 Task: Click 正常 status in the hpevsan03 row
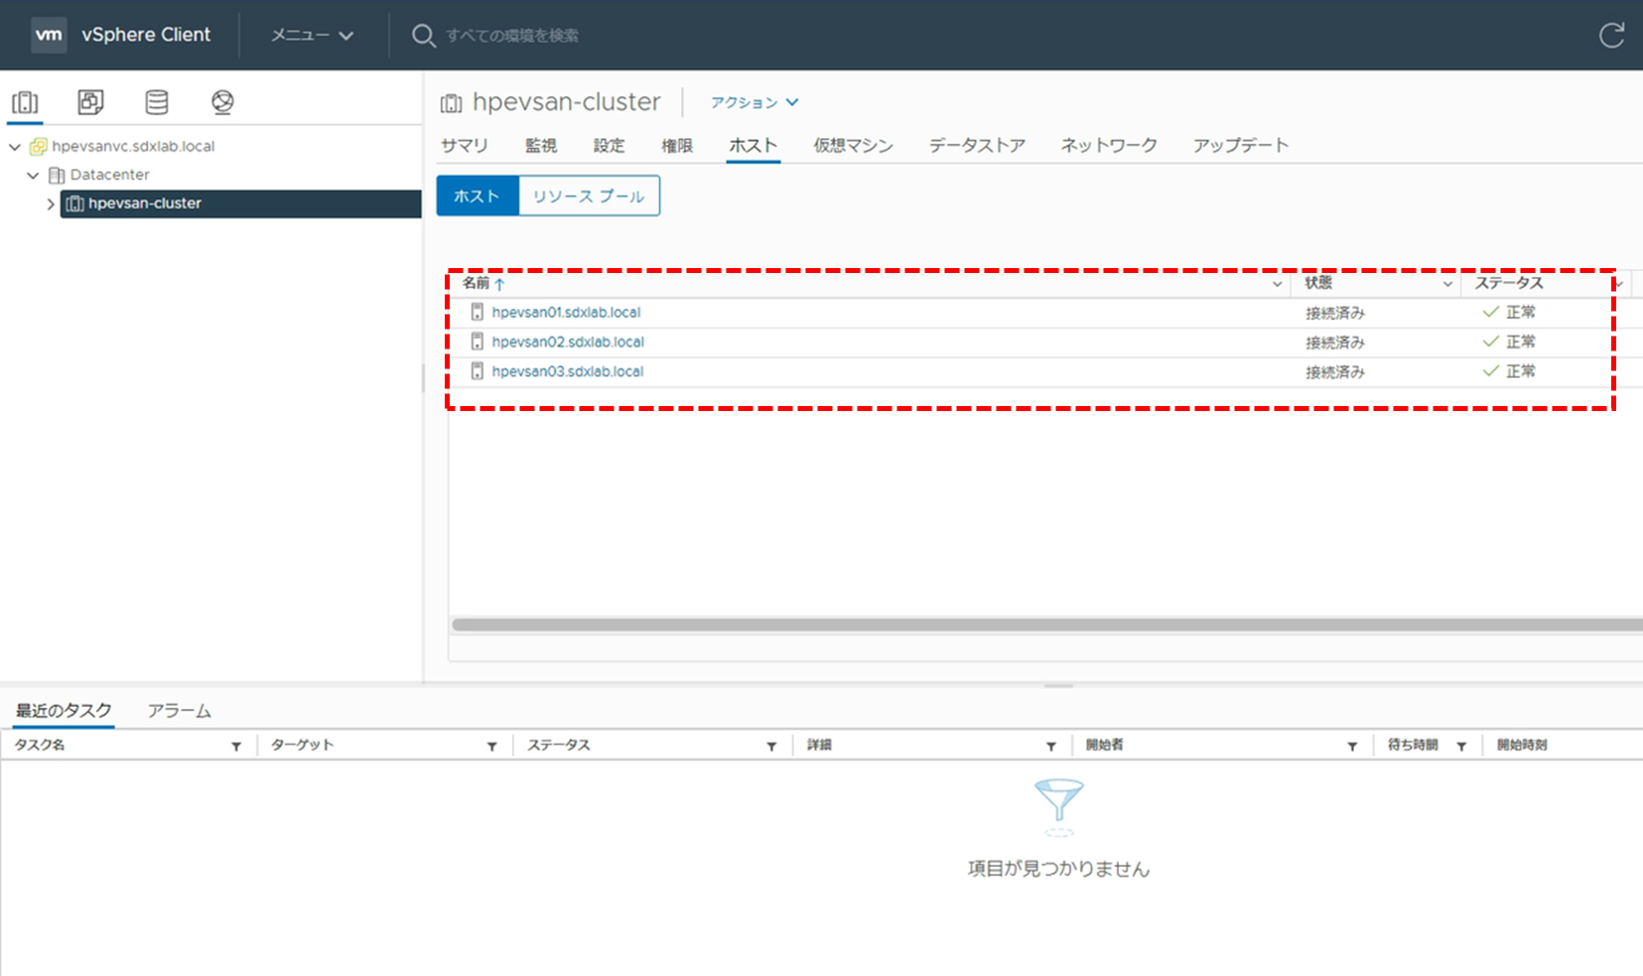tap(1521, 371)
